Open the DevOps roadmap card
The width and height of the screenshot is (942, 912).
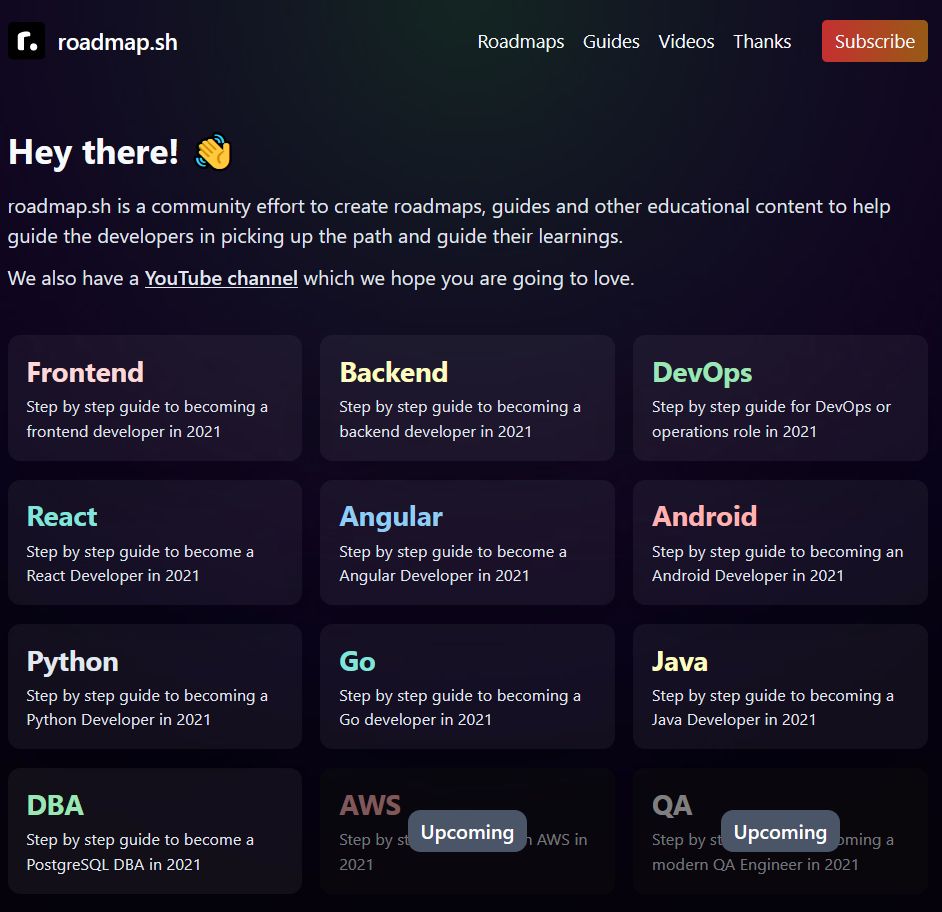coord(780,397)
